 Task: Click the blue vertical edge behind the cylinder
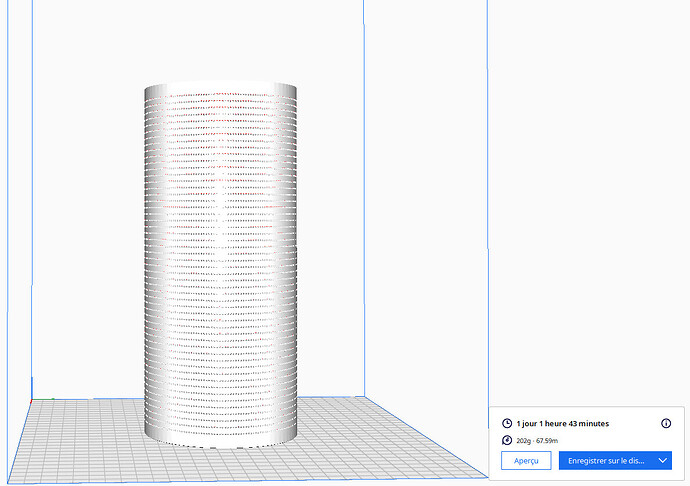pos(363,200)
